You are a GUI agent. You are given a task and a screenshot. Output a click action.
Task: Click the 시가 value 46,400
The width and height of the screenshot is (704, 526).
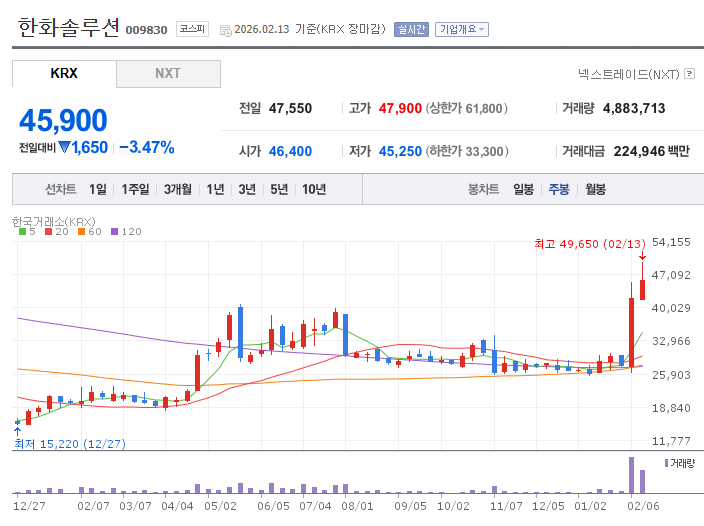point(290,151)
